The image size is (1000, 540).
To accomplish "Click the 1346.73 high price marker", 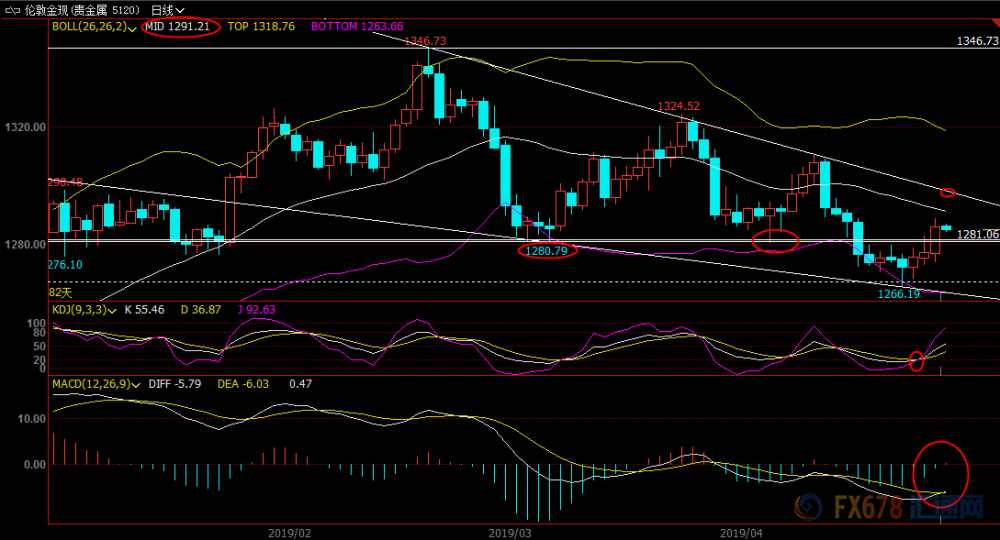I will point(425,41).
